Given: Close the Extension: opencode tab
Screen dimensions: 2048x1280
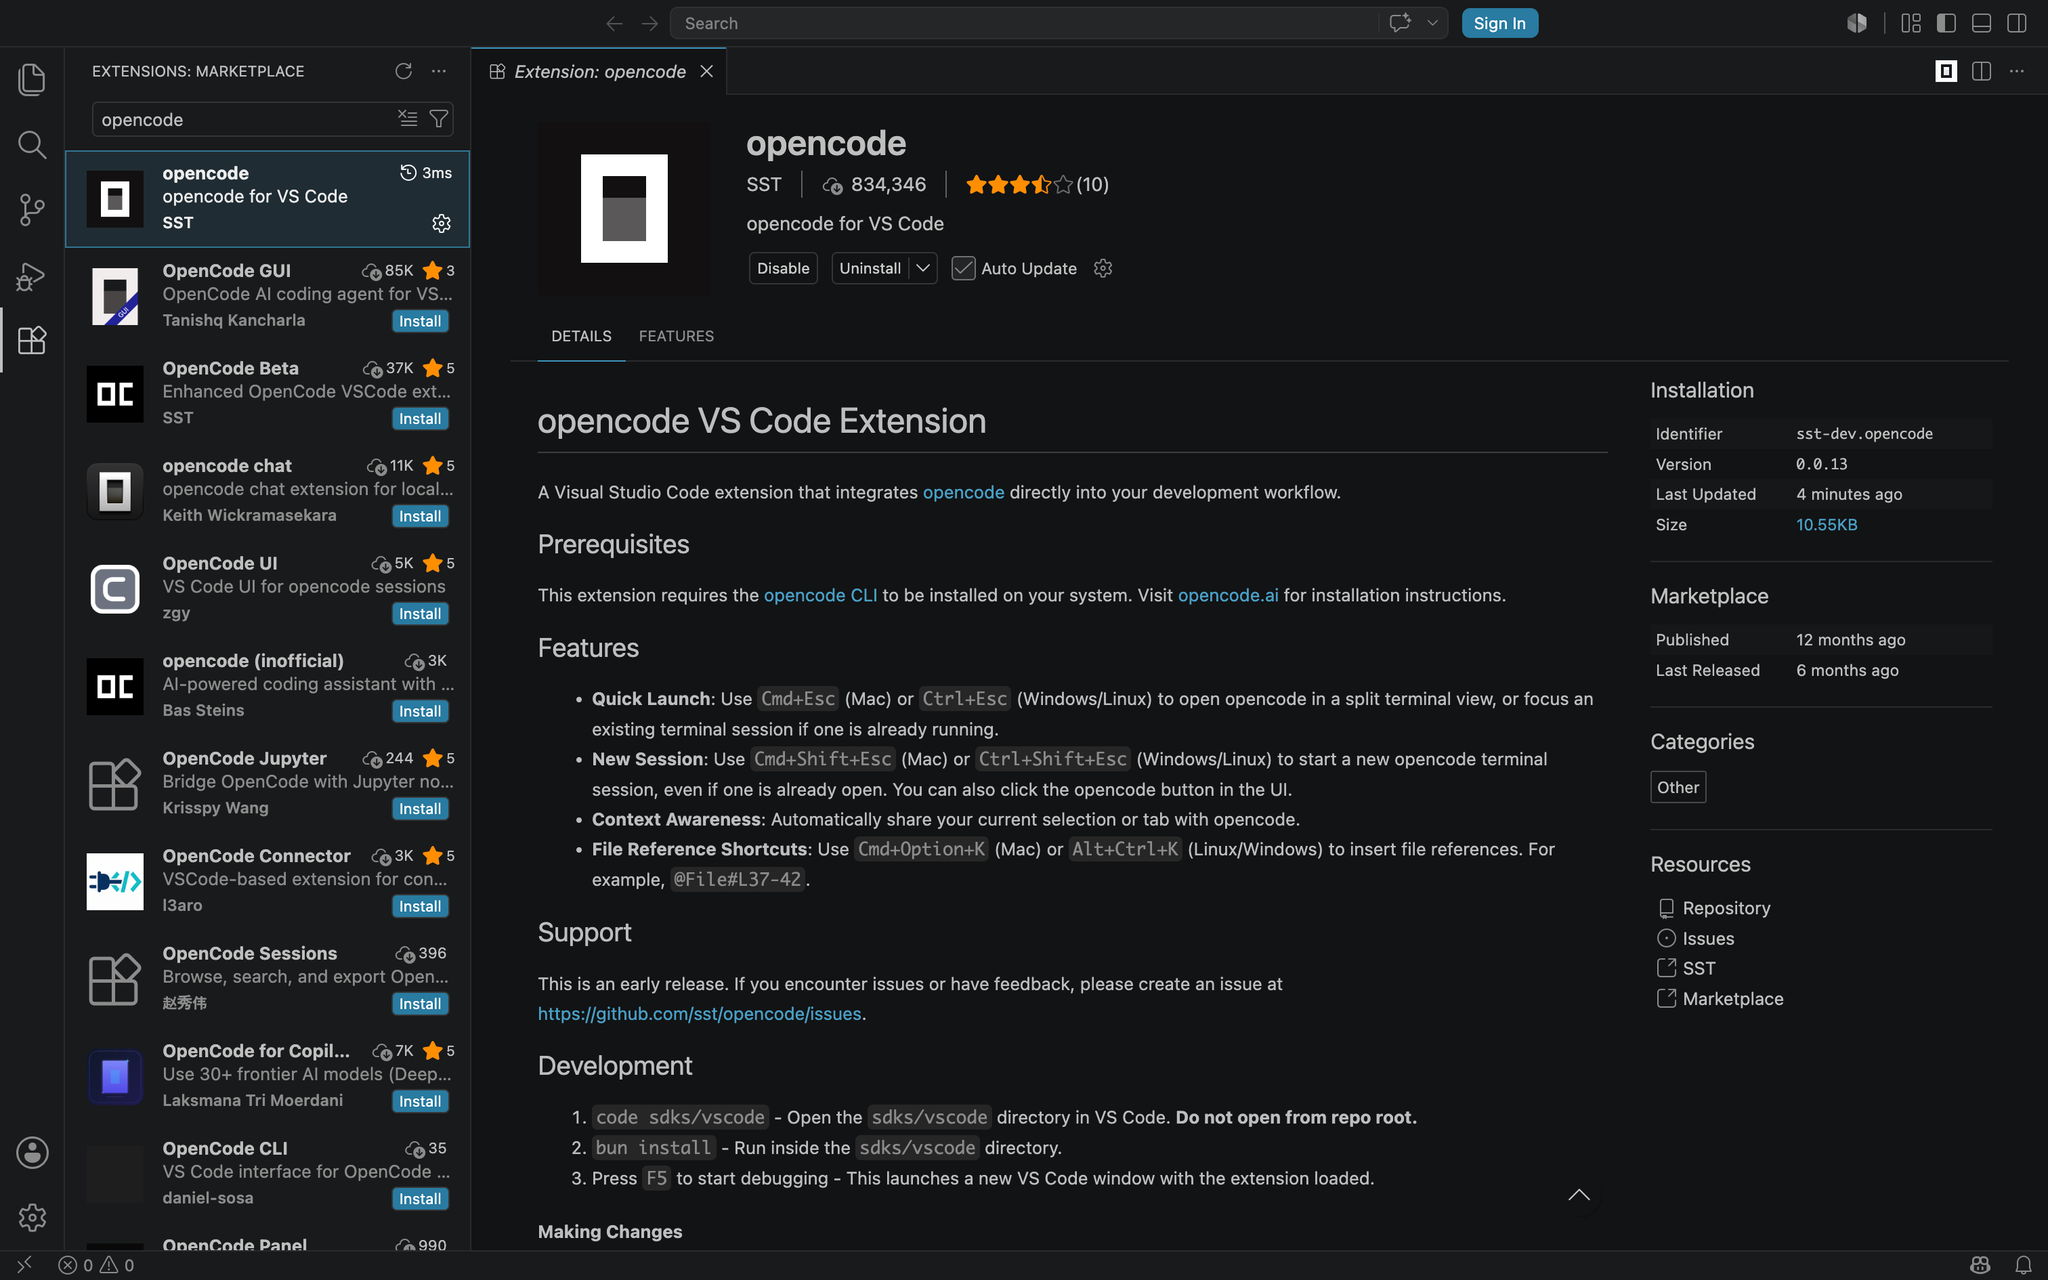Looking at the screenshot, I should (x=707, y=72).
